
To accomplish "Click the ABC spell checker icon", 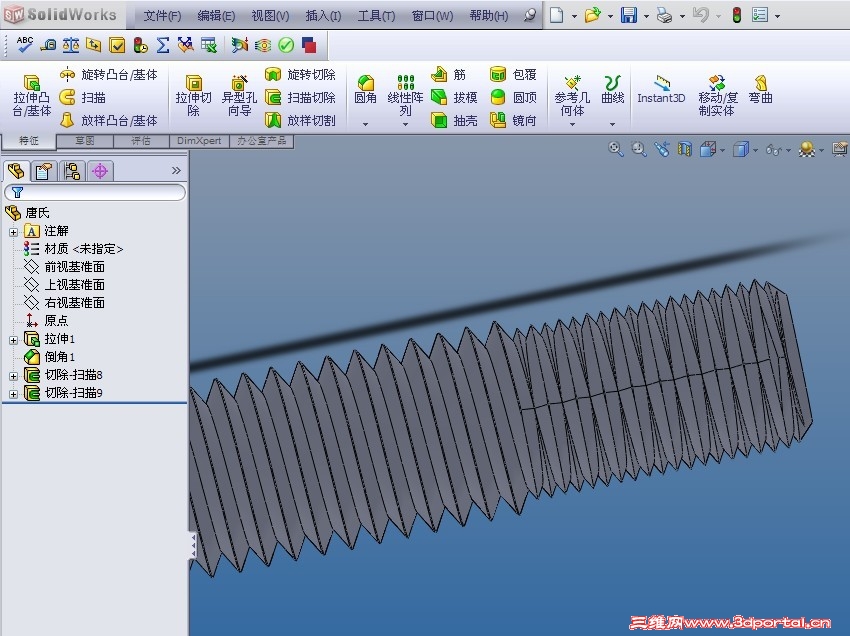I will pyautogui.click(x=24, y=44).
